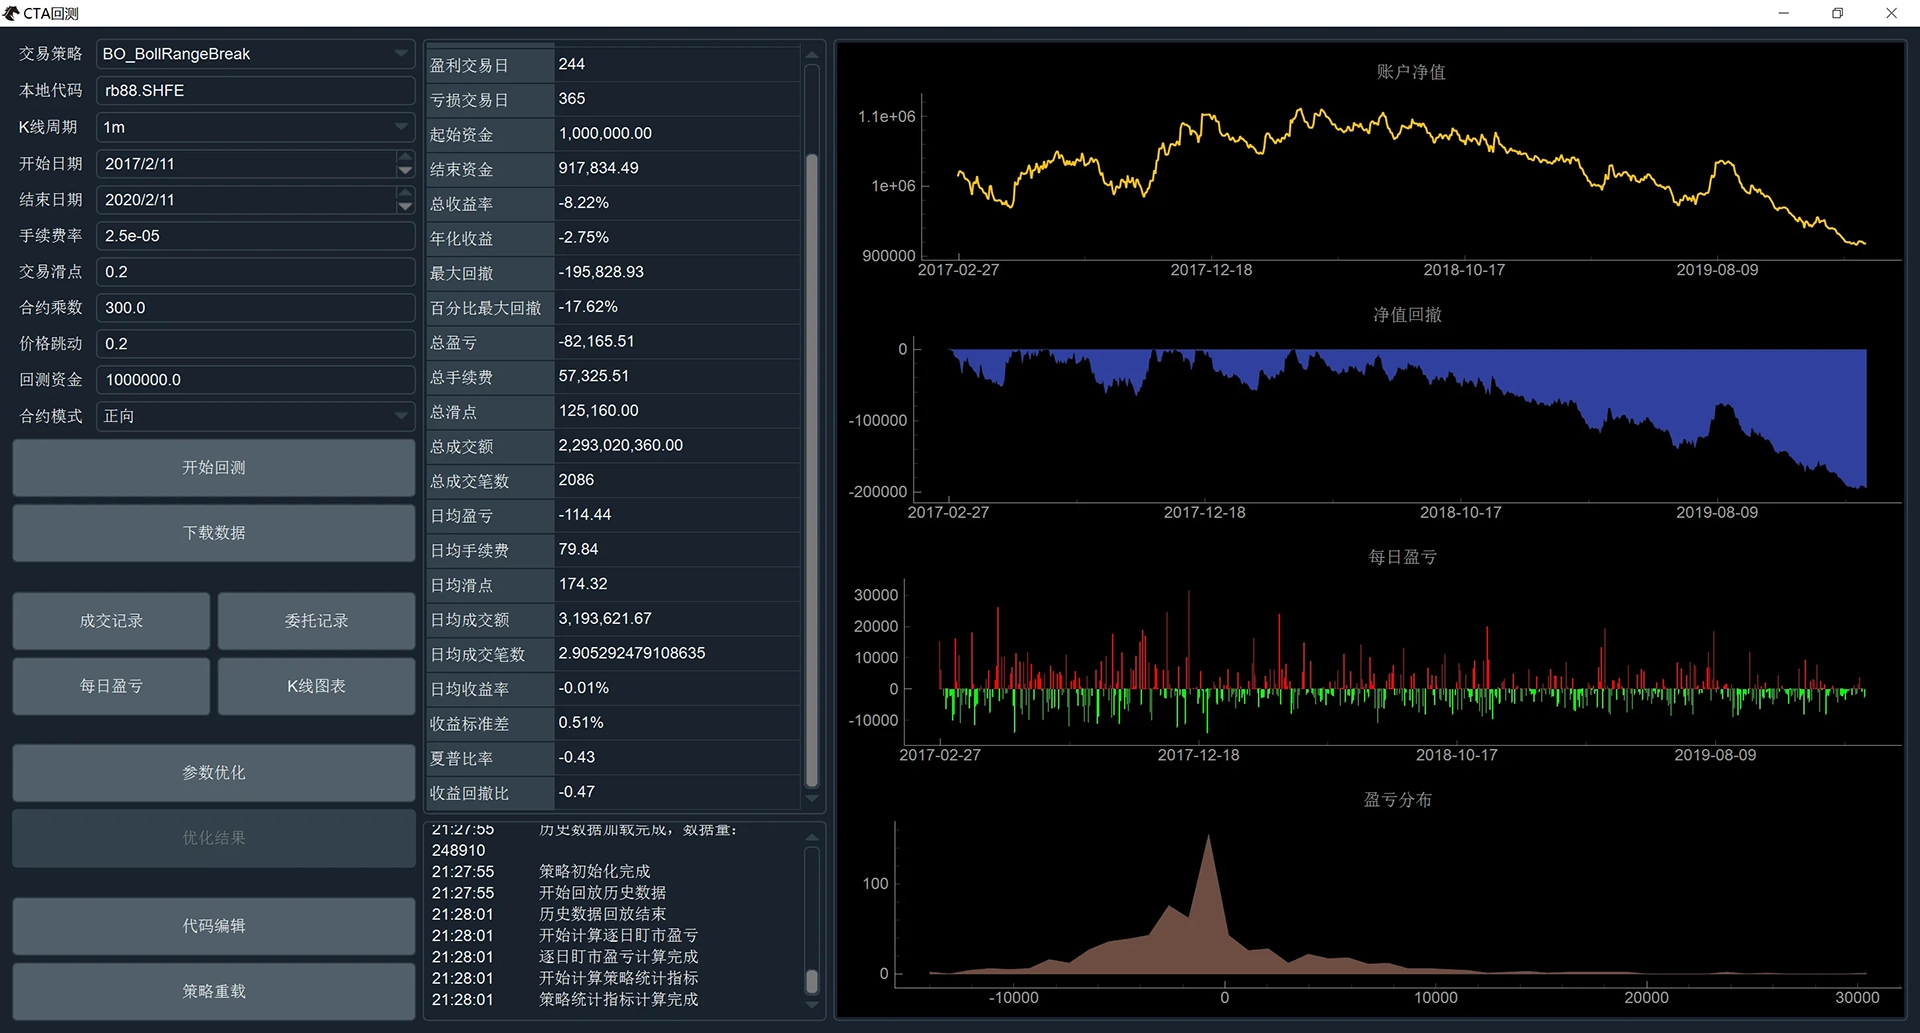The image size is (1920, 1033).
Task: Decrease the 开始日期 with the down arrow
Action: click(404, 171)
